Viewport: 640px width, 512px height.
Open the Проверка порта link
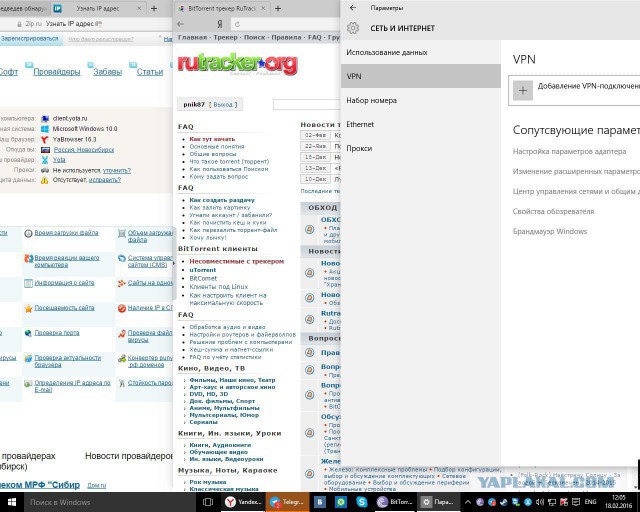(x=57, y=333)
